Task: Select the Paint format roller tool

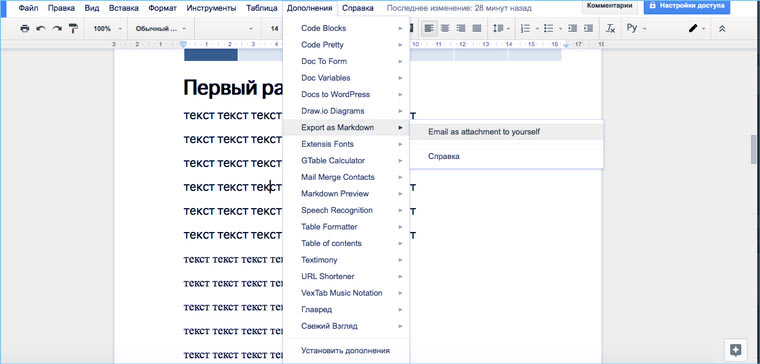Action: coord(73,29)
